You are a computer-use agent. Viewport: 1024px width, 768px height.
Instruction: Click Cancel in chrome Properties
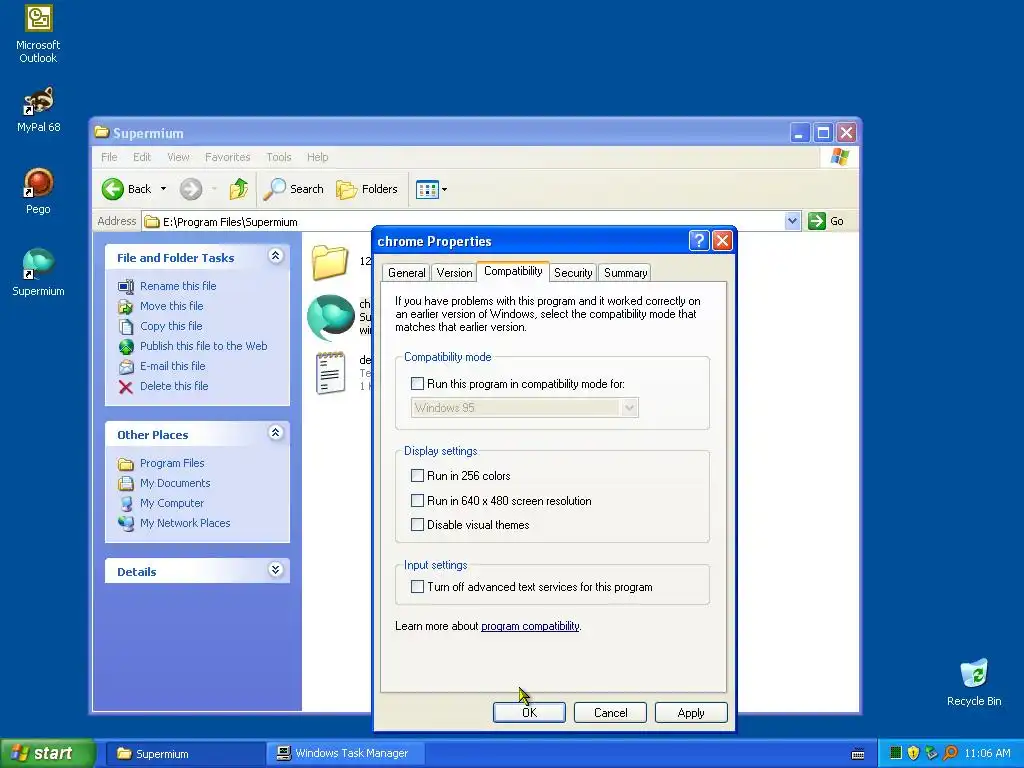click(610, 712)
